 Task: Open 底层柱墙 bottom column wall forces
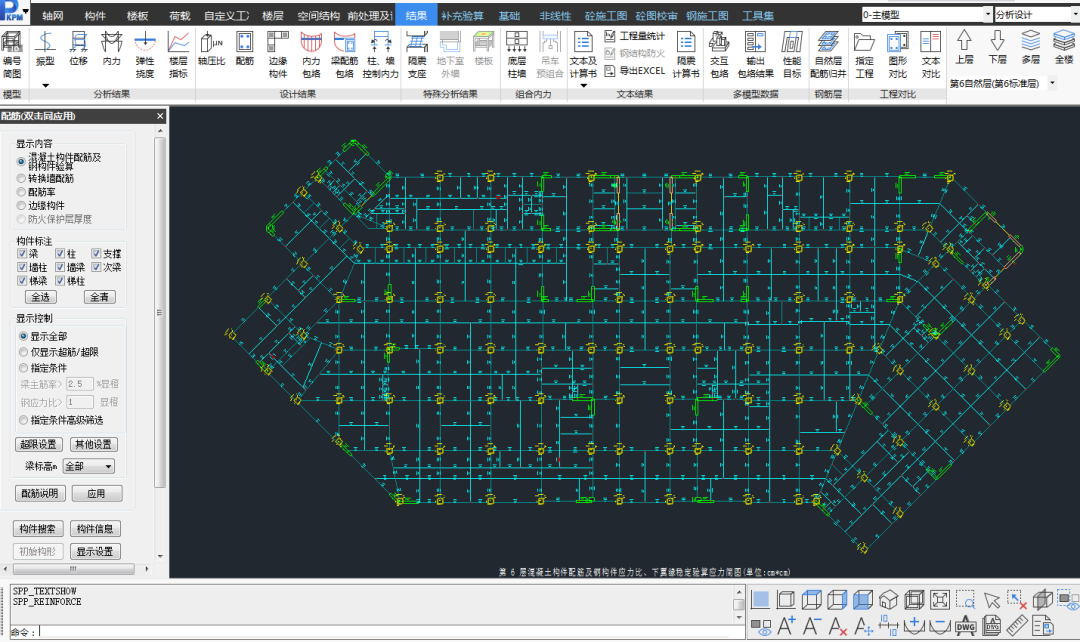click(x=517, y=55)
